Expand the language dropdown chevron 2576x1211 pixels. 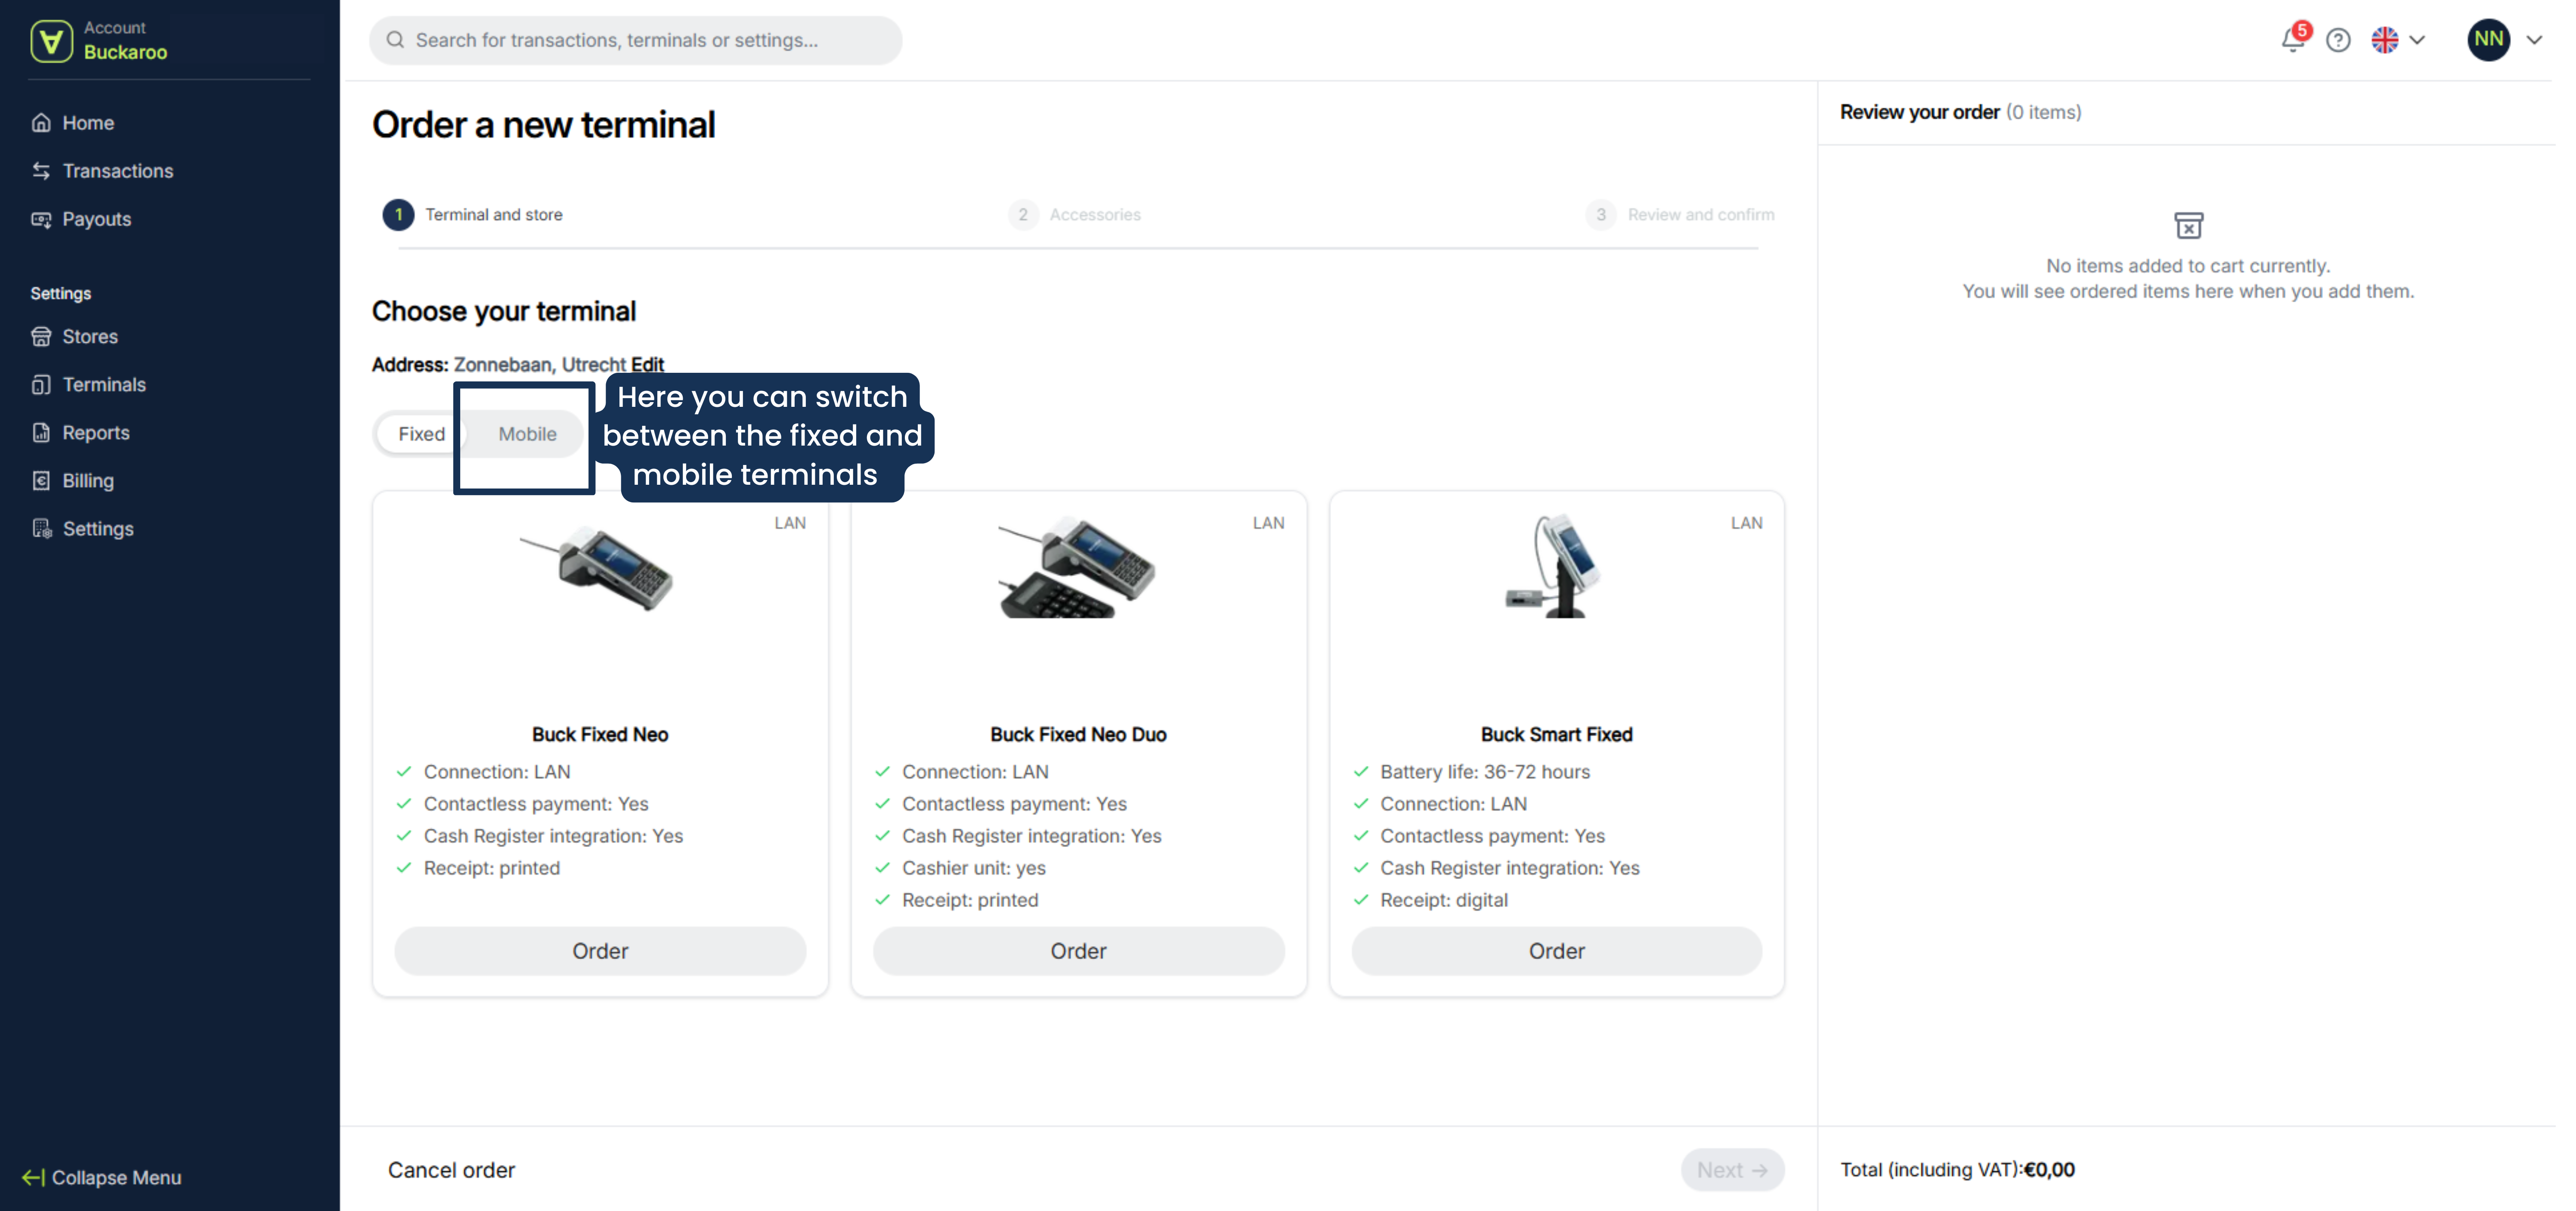click(2417, 40)
